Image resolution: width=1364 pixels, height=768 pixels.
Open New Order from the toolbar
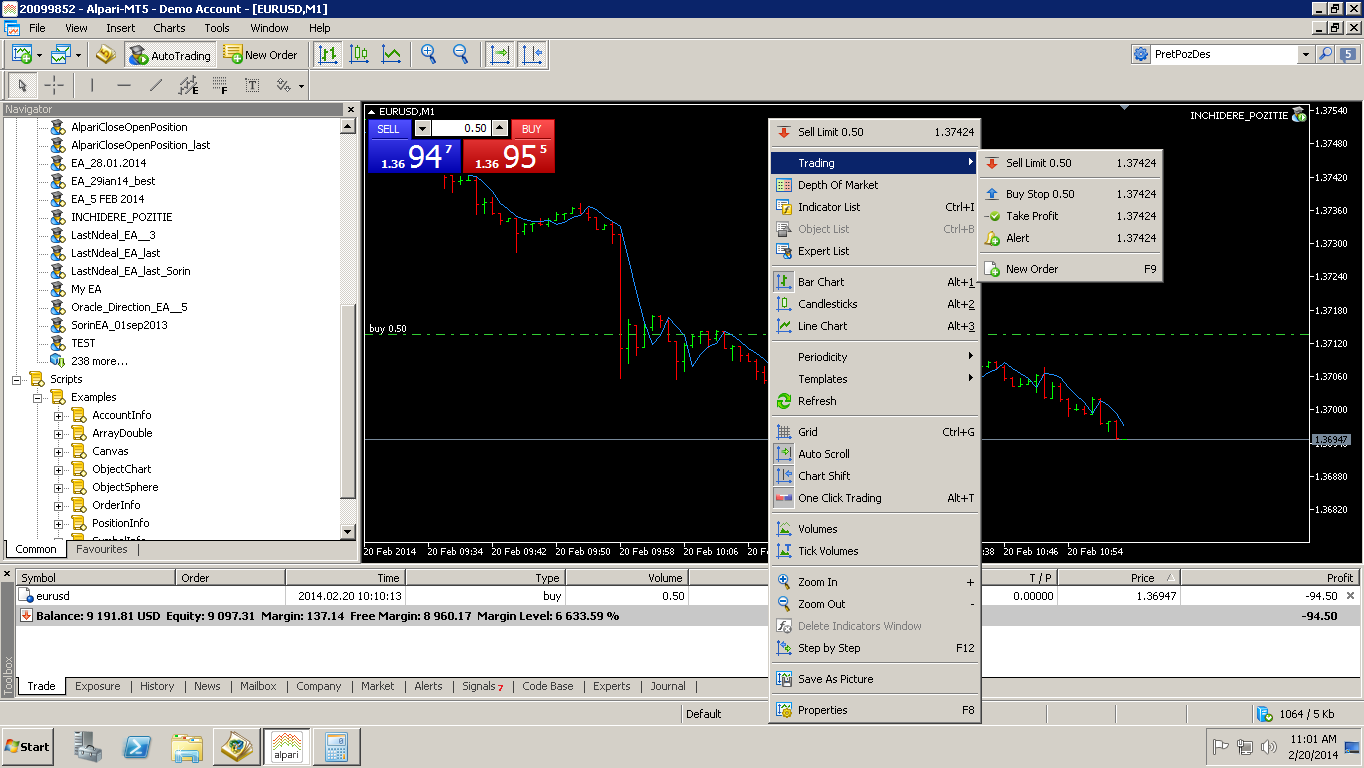(x=262, y=55)
